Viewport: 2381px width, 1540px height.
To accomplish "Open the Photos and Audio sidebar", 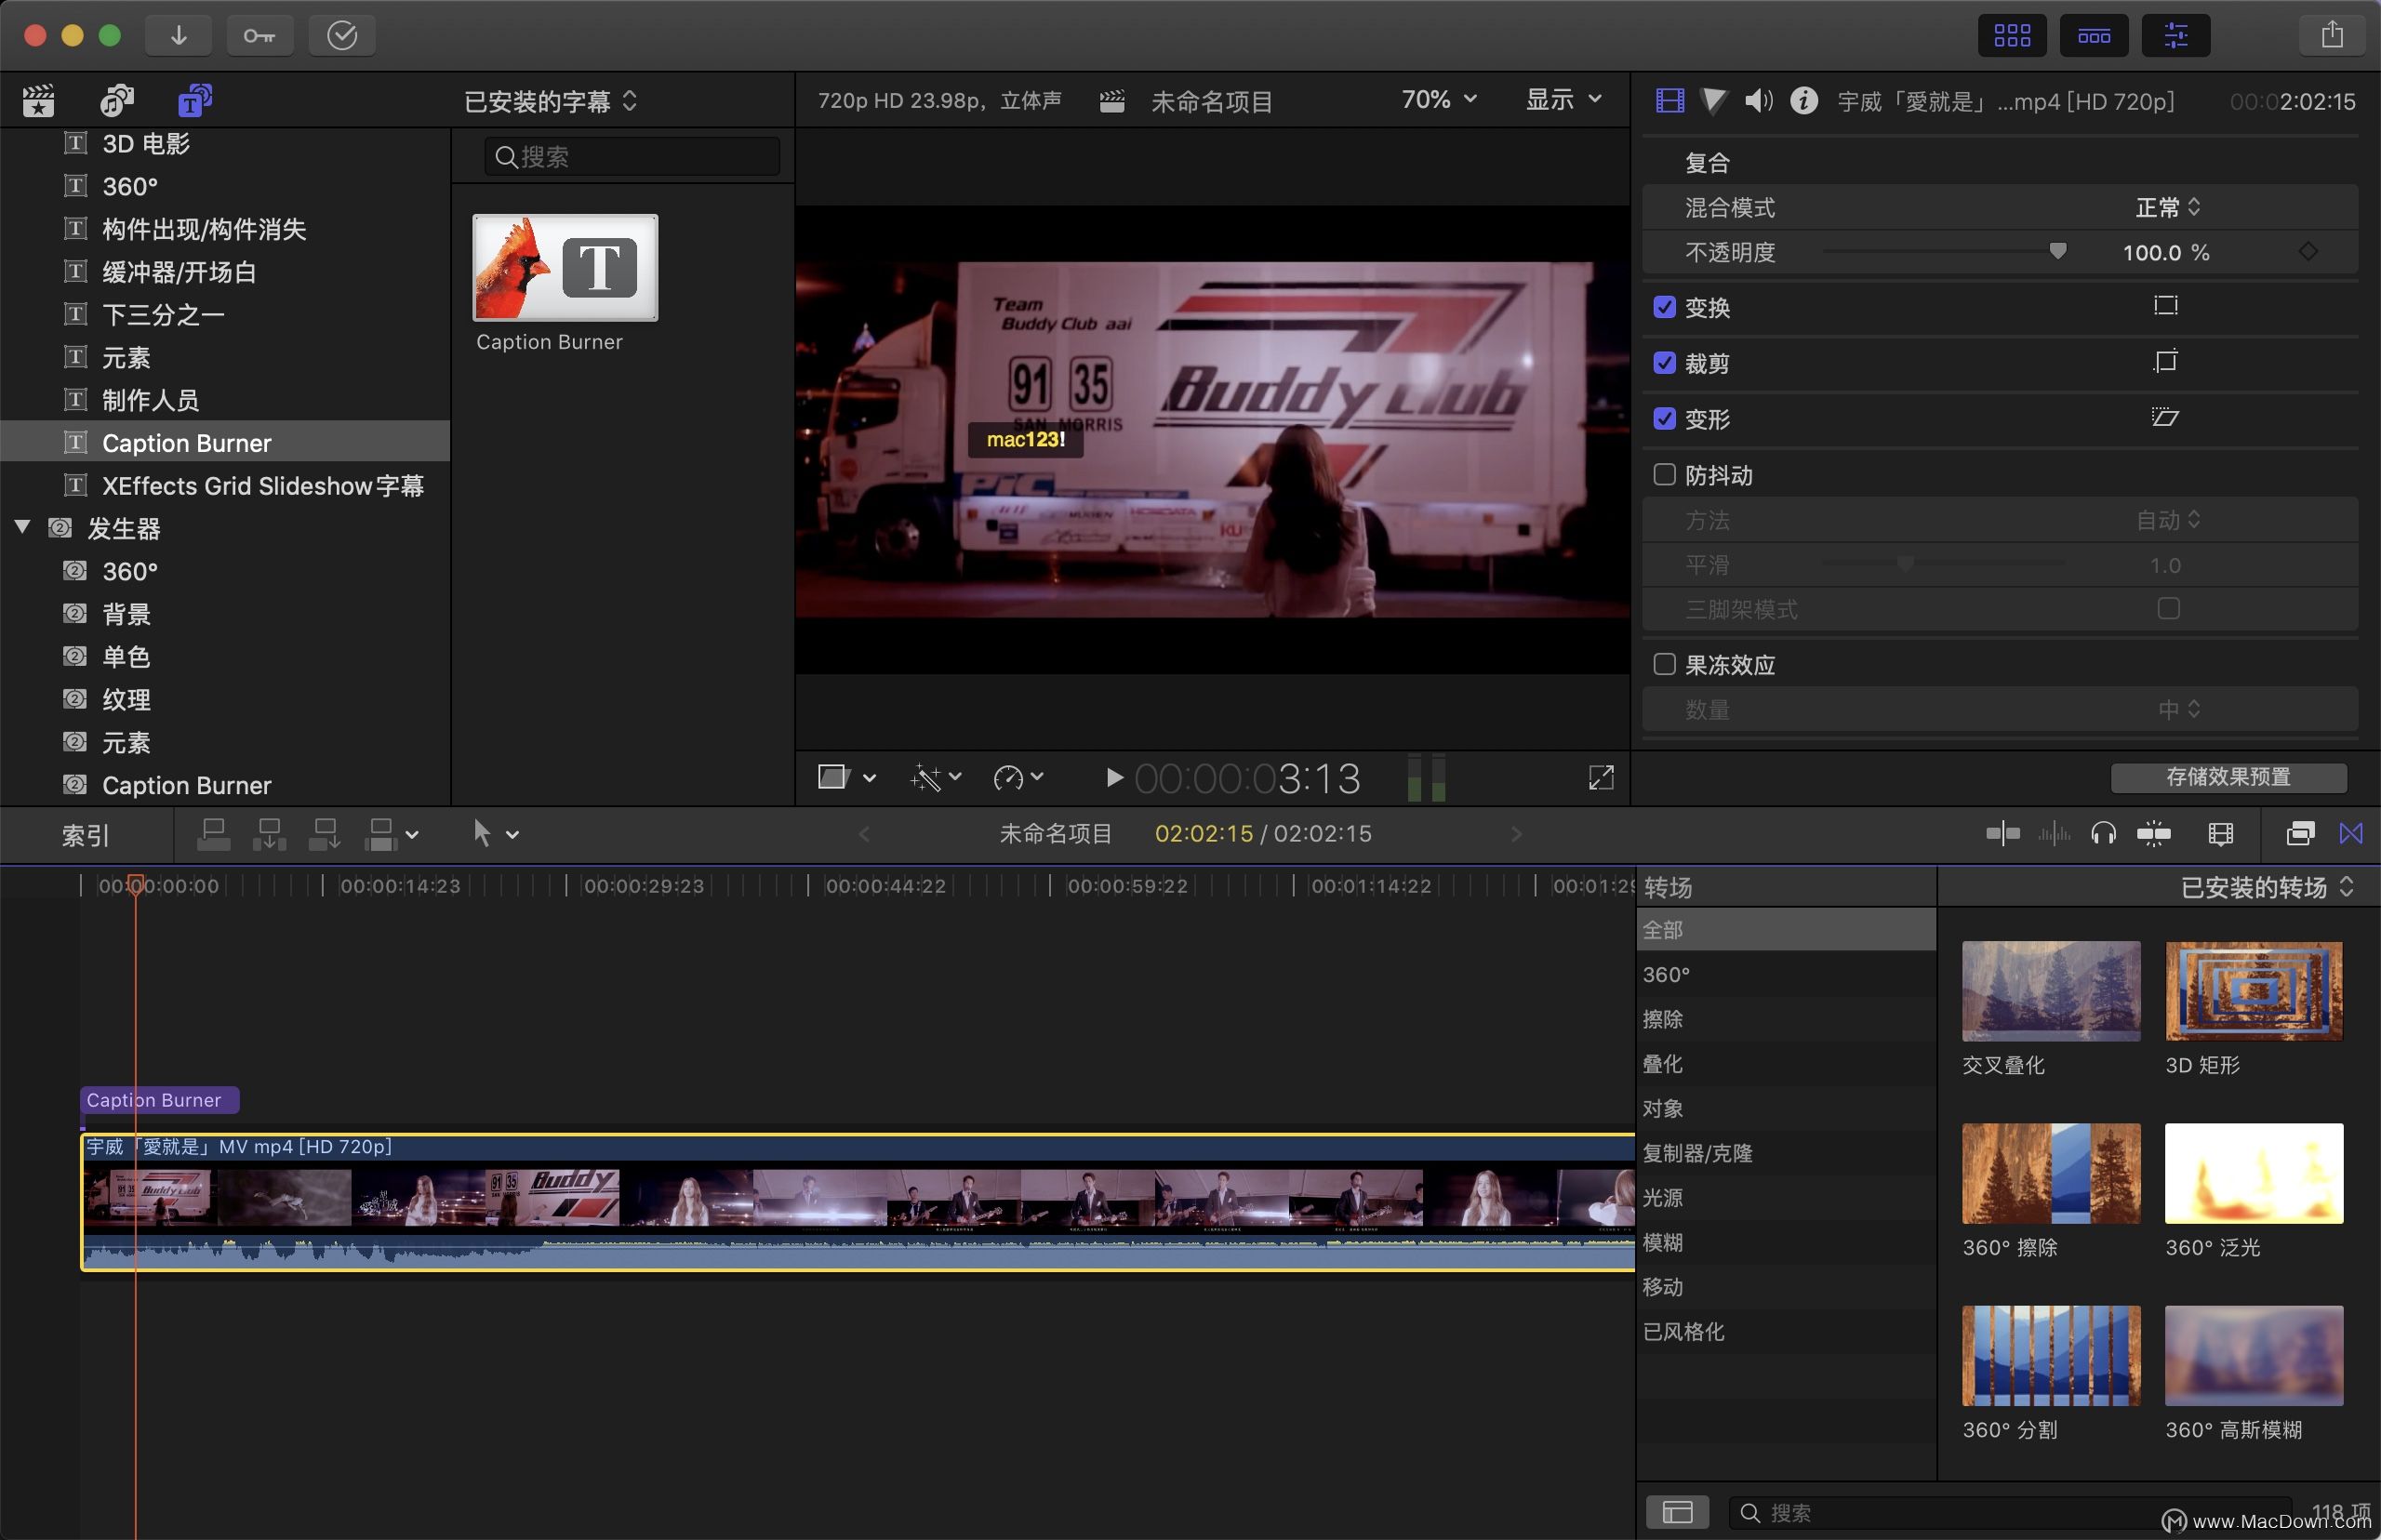I will [x=117, y=100].
